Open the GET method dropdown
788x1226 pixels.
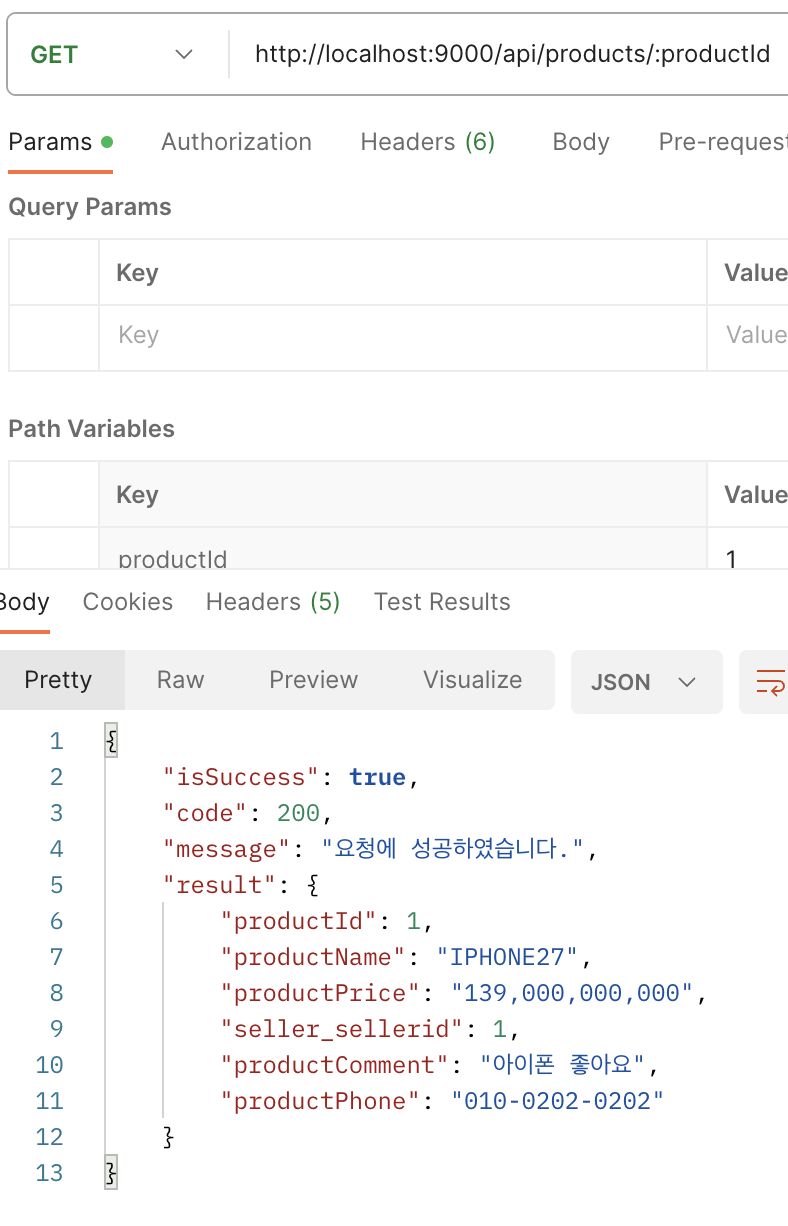(112, 54)
